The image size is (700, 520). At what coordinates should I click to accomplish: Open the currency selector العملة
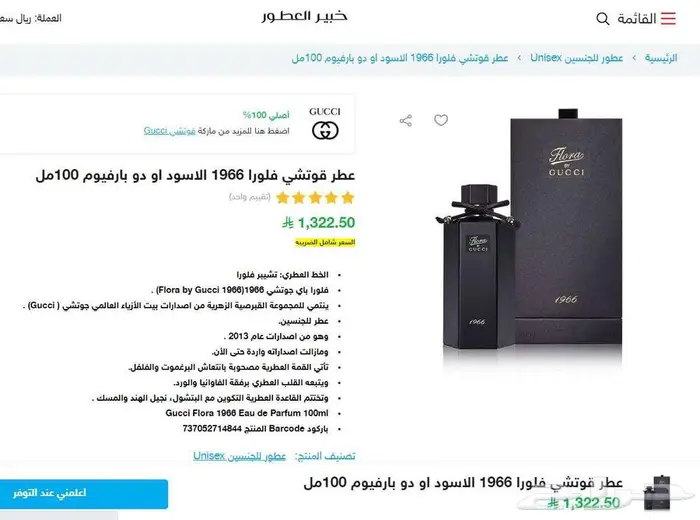(x=30, y=18)
